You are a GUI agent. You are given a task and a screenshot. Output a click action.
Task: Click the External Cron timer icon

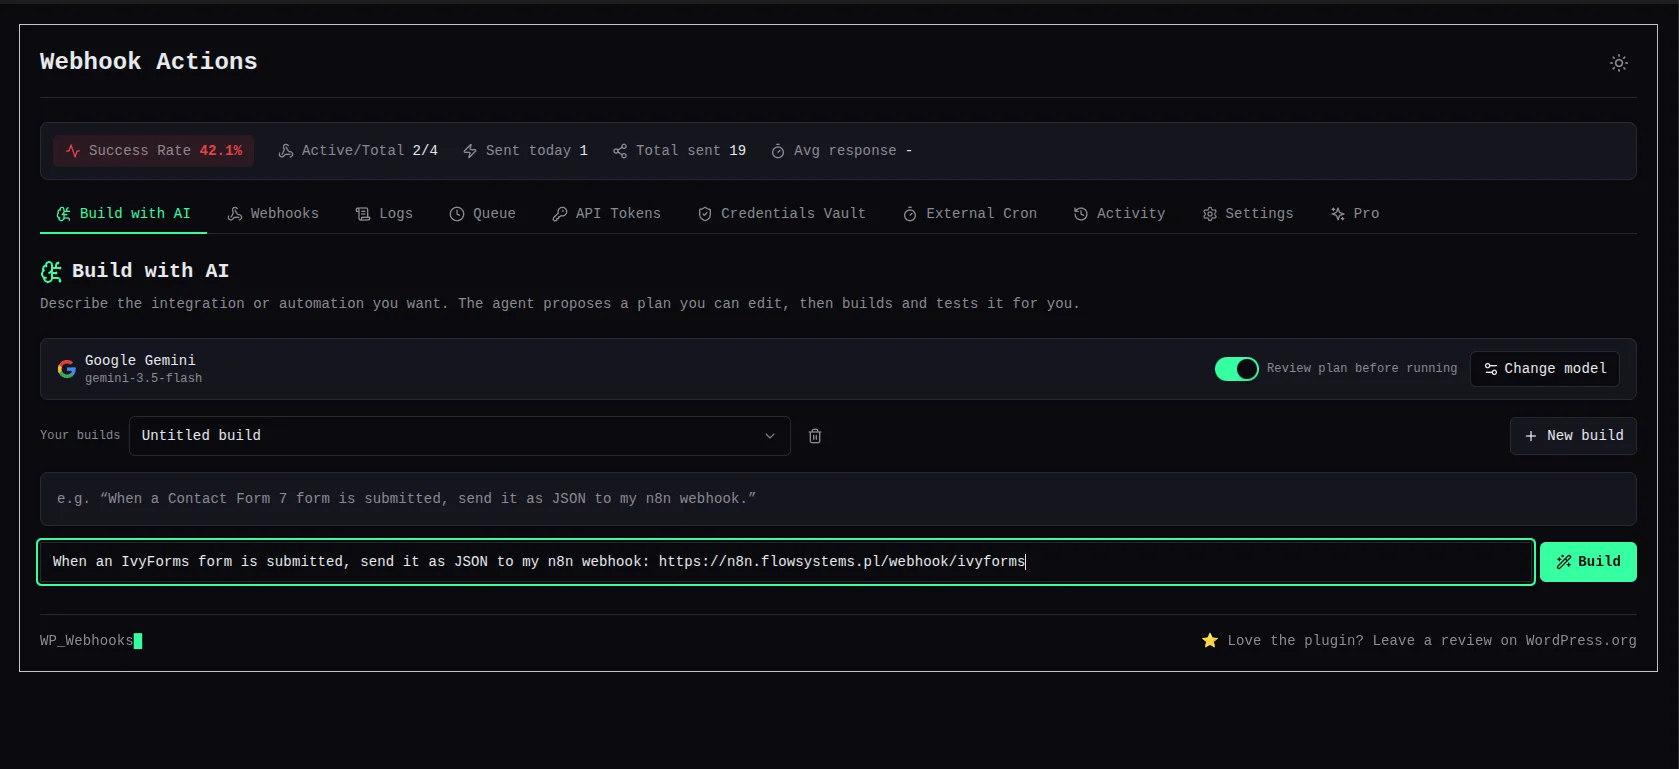(910, 214)
